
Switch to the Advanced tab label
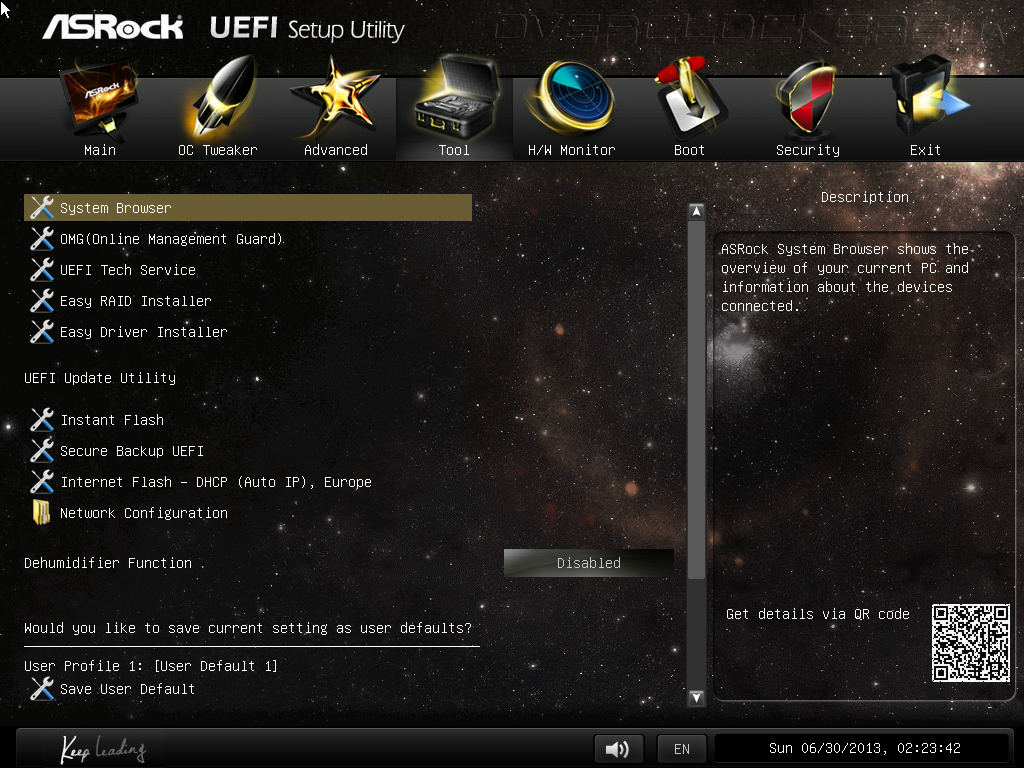[336, 150]
